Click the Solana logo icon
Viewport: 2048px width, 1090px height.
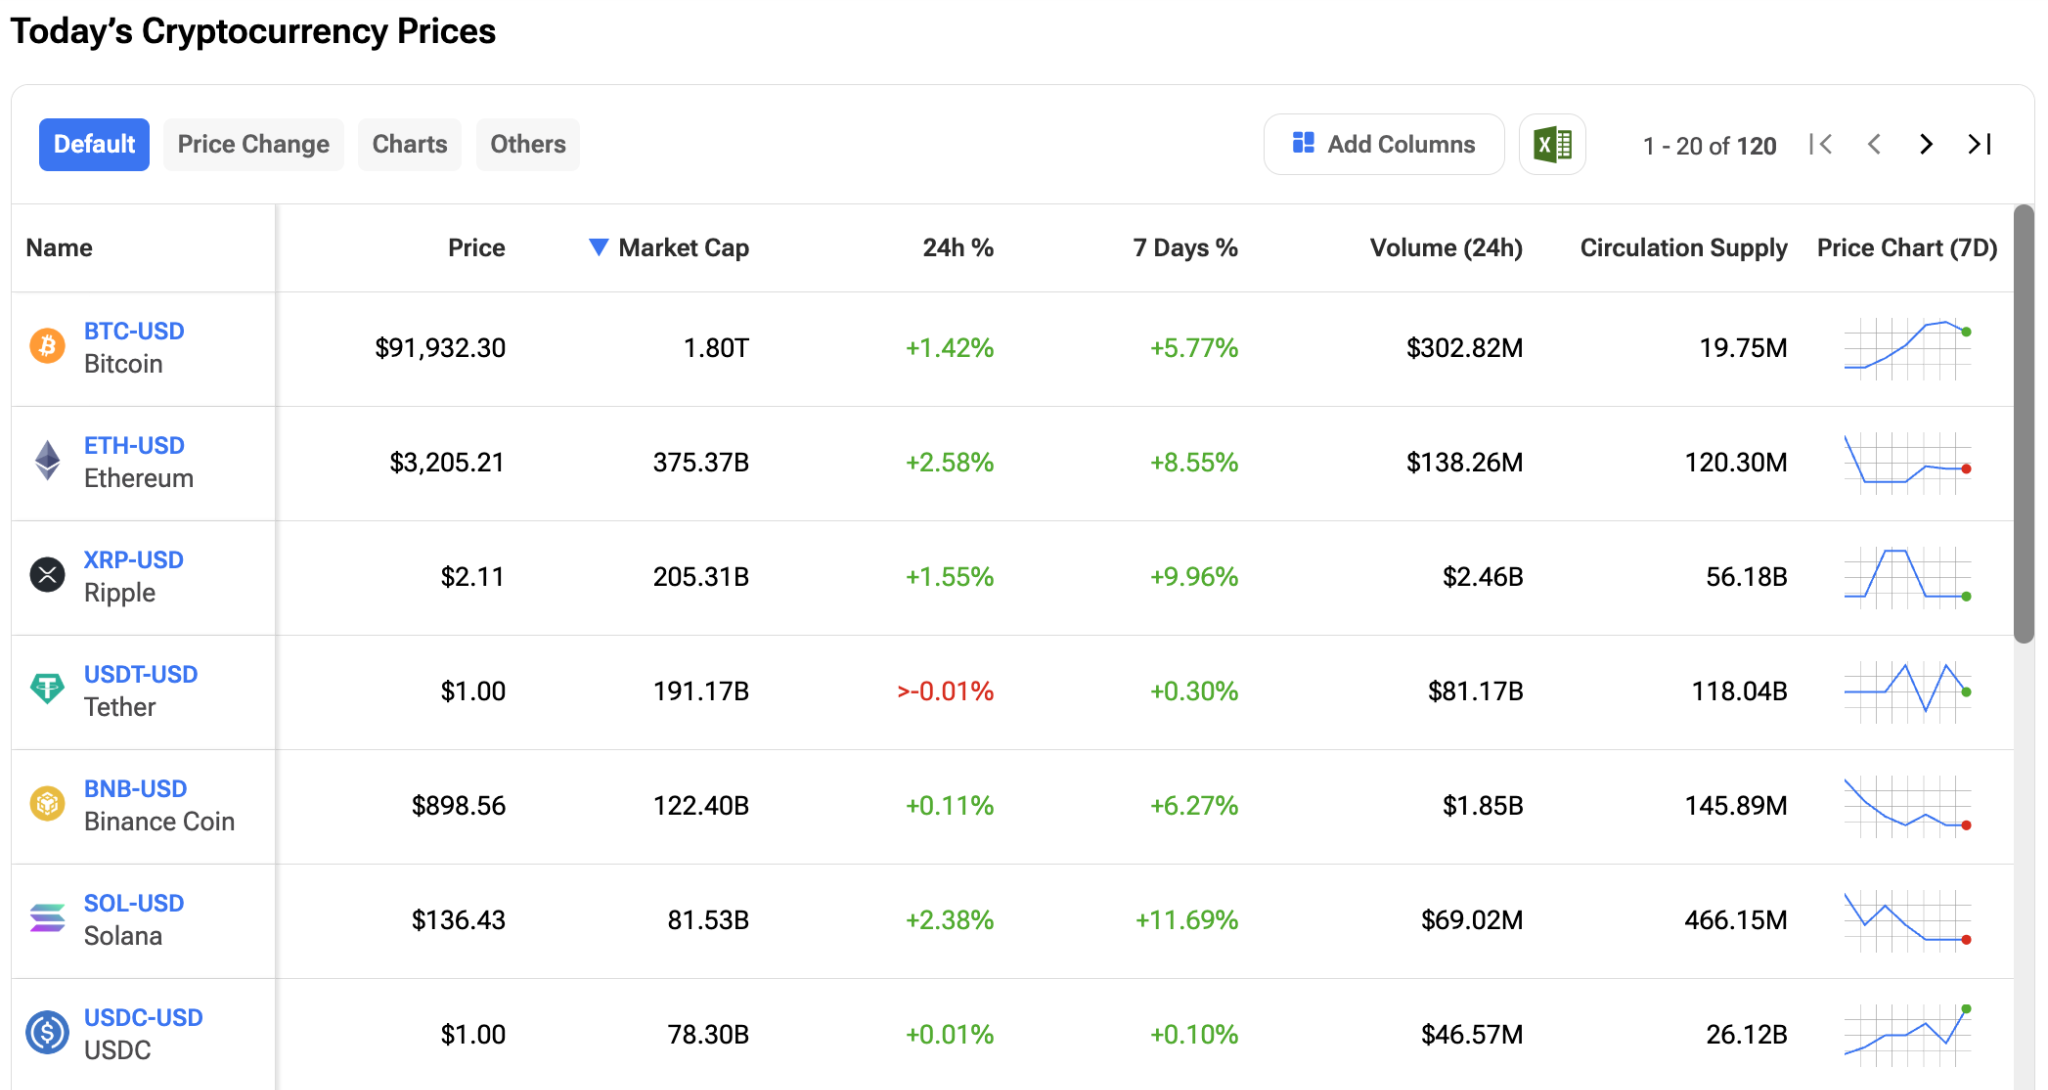point(47,918)
